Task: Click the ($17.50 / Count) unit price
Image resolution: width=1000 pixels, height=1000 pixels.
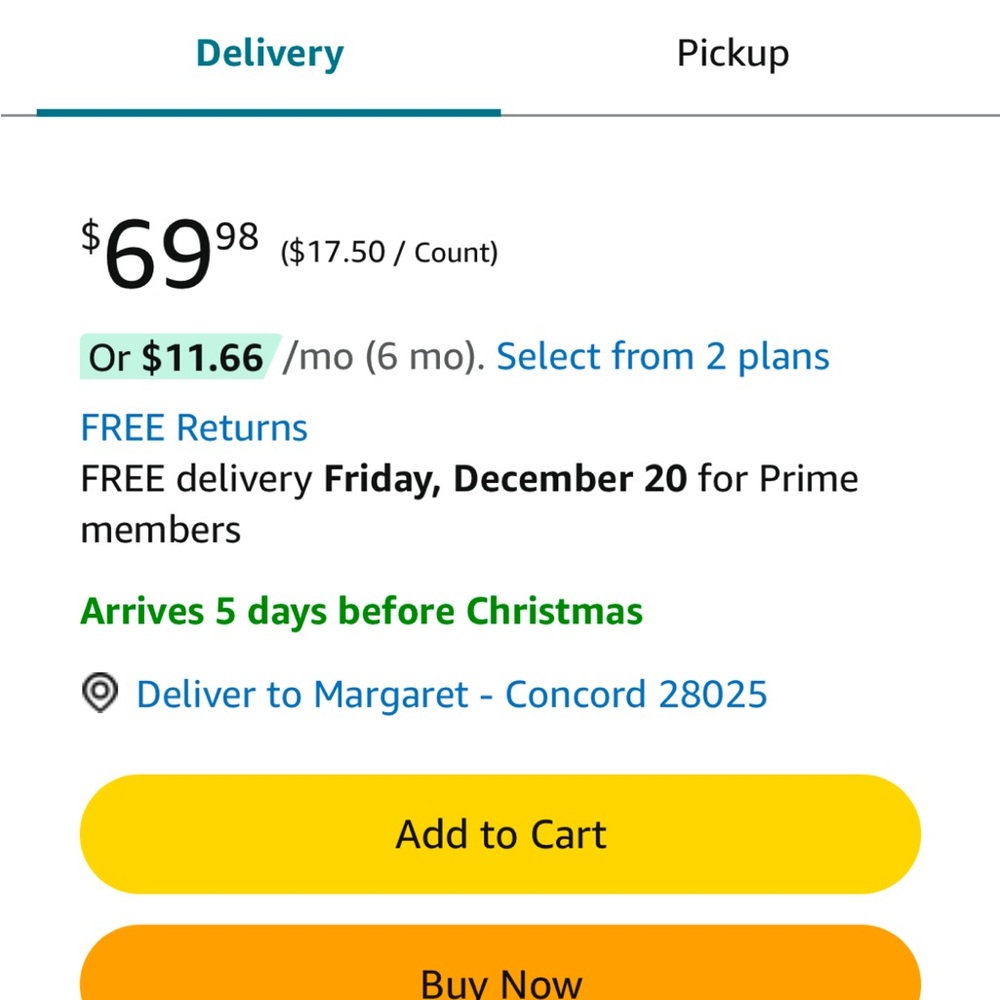Action: point(389,253)
